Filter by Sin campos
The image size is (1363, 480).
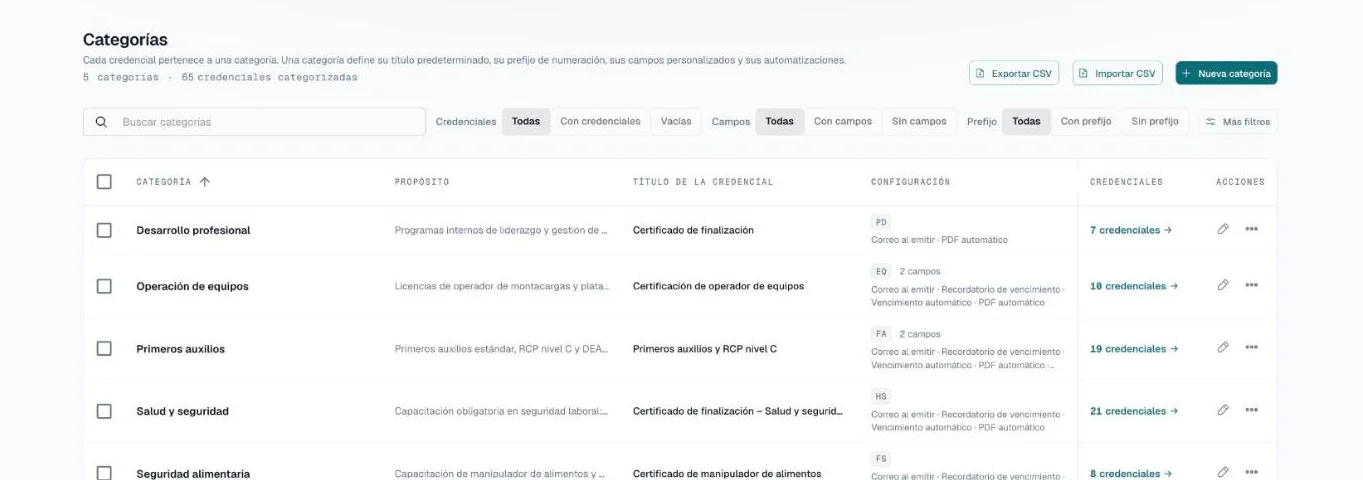click(x=919, y=122)
